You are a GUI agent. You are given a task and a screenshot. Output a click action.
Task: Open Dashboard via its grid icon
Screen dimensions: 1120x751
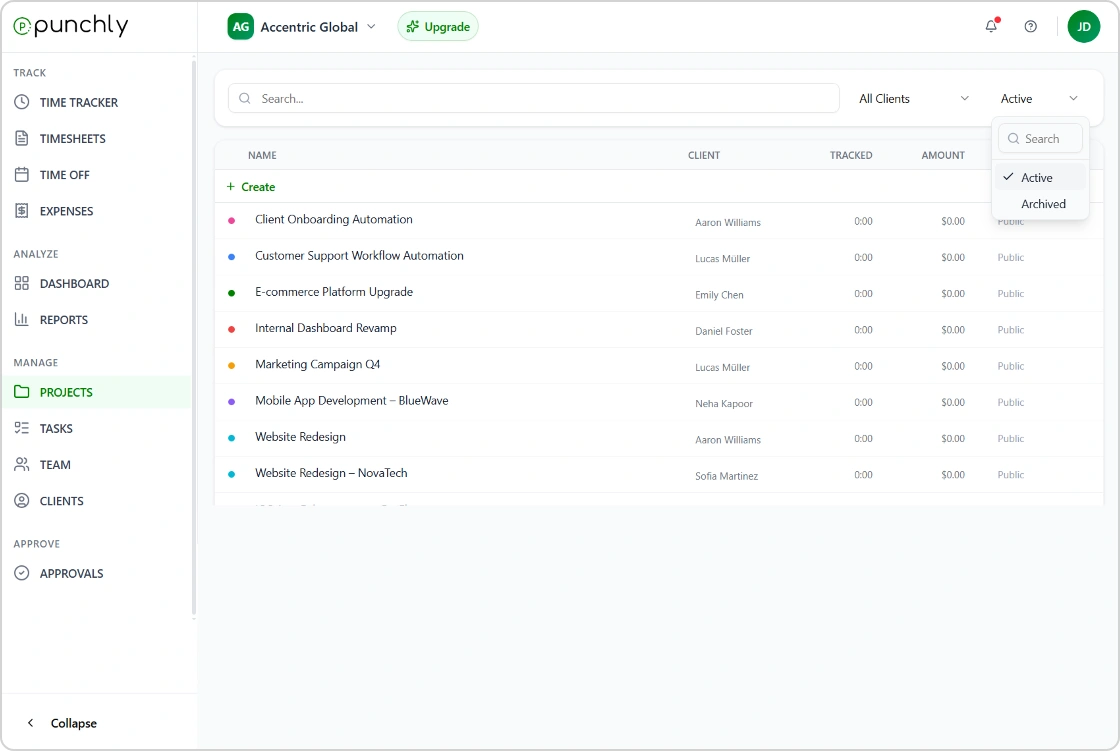point(22,284)
